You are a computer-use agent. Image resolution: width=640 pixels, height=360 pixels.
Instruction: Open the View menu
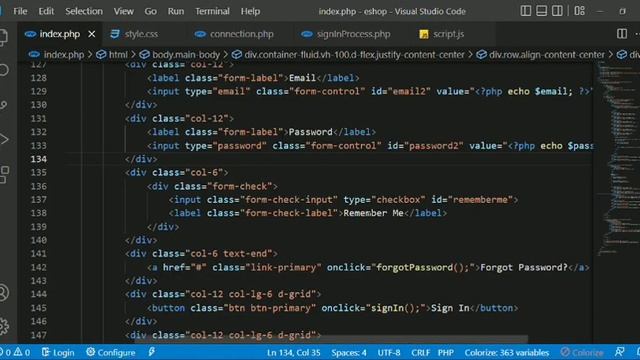click(x=124, y=11)
